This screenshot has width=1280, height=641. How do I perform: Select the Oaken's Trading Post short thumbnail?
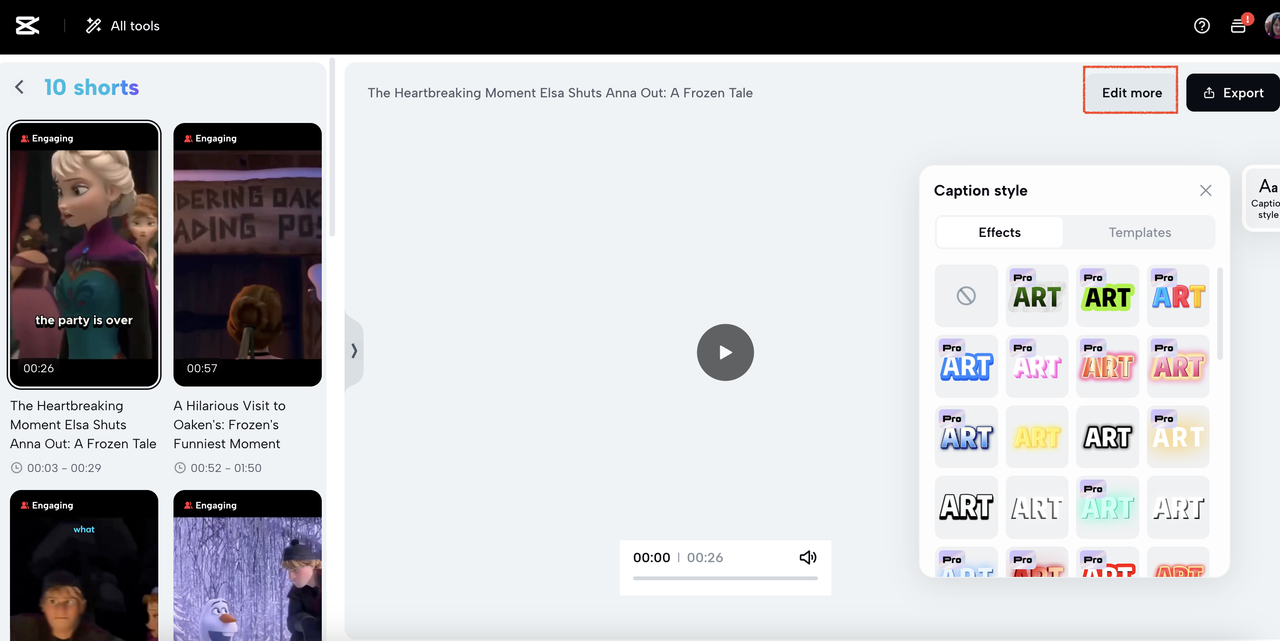[248, 255]
